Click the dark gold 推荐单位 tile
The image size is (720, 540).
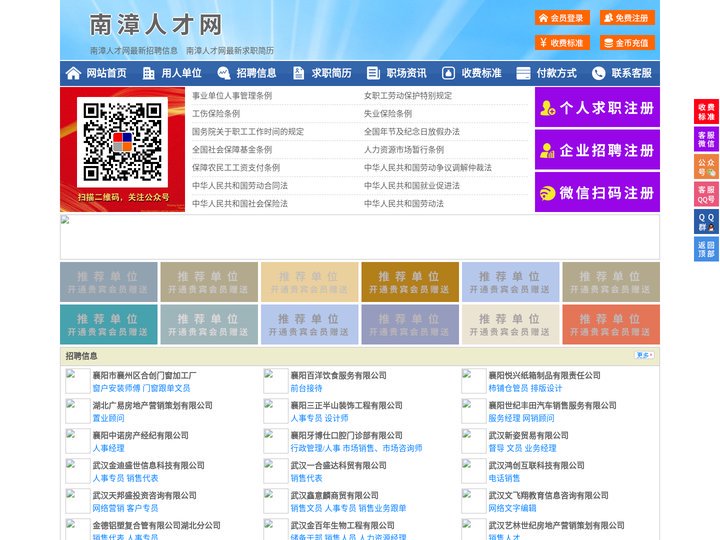click(410, 282)
